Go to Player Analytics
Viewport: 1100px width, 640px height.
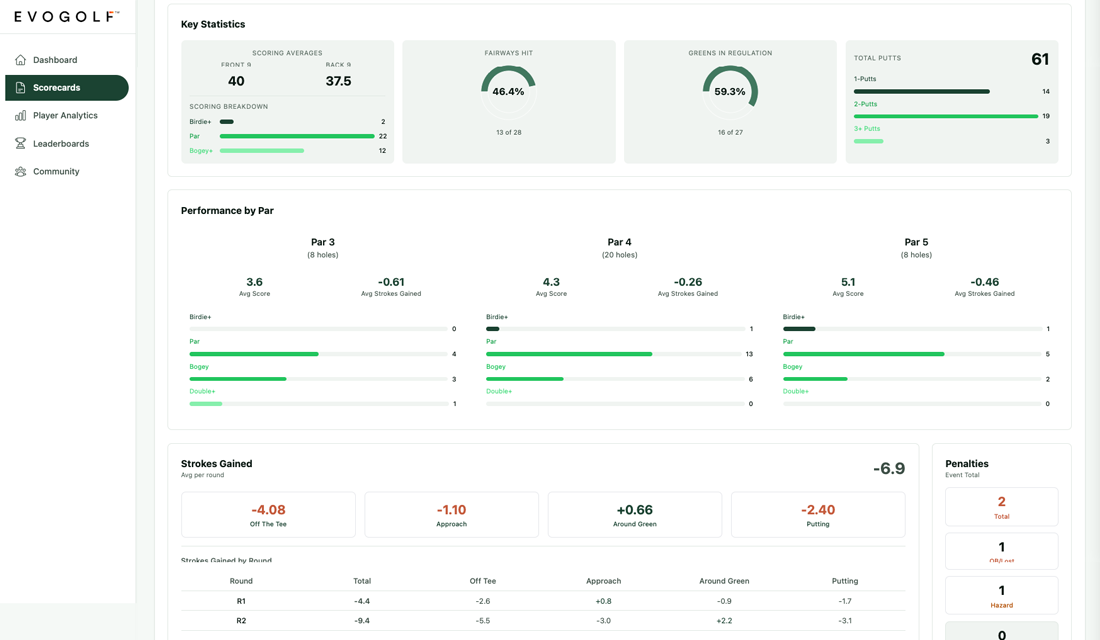click(x=67, y=116)
